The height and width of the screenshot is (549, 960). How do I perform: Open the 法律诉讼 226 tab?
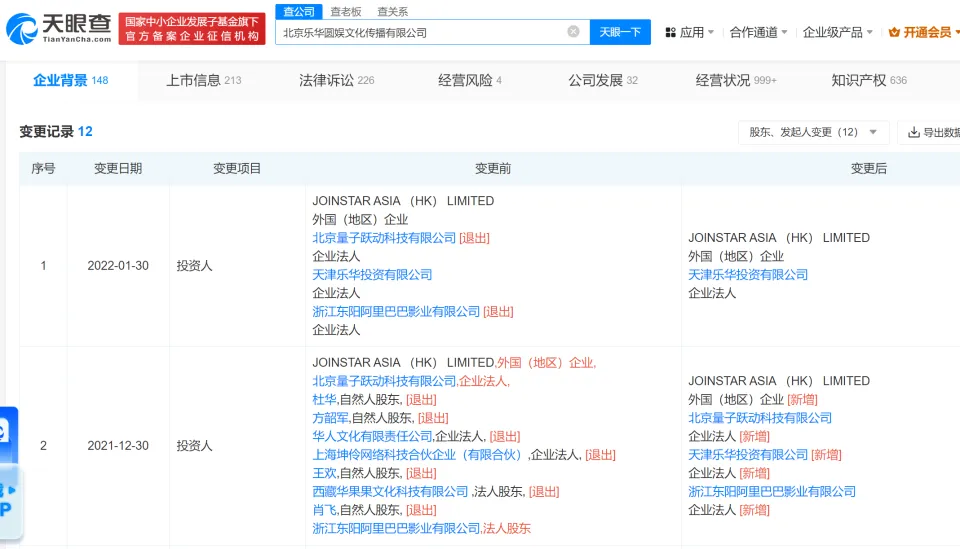(x=337, y=80)
